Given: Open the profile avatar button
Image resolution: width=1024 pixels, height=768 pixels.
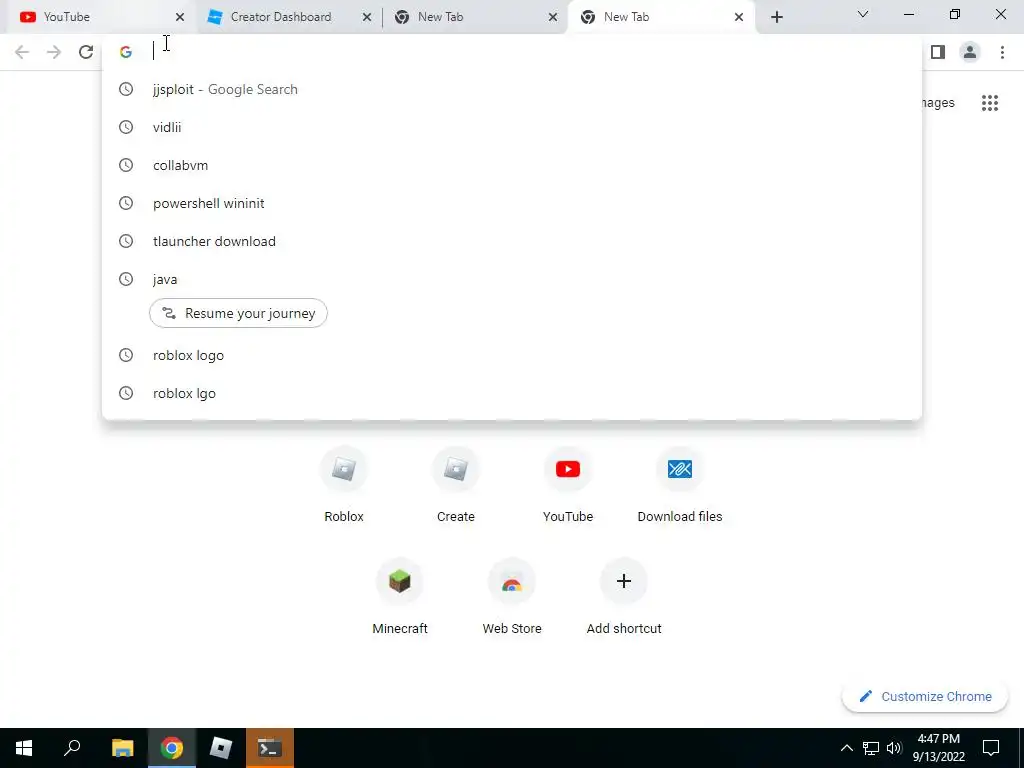Looking at the screenshot, I should point(970,52).
